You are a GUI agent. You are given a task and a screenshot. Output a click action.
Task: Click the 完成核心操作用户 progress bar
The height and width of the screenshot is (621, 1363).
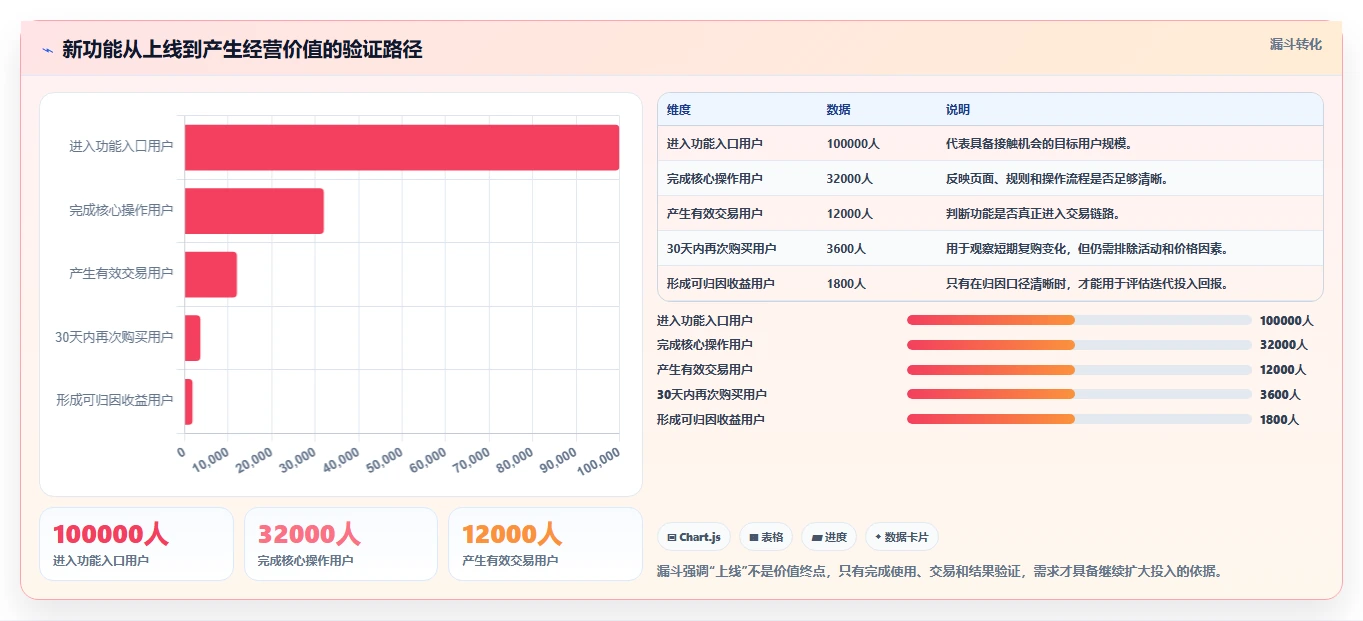click(1079, 345)
